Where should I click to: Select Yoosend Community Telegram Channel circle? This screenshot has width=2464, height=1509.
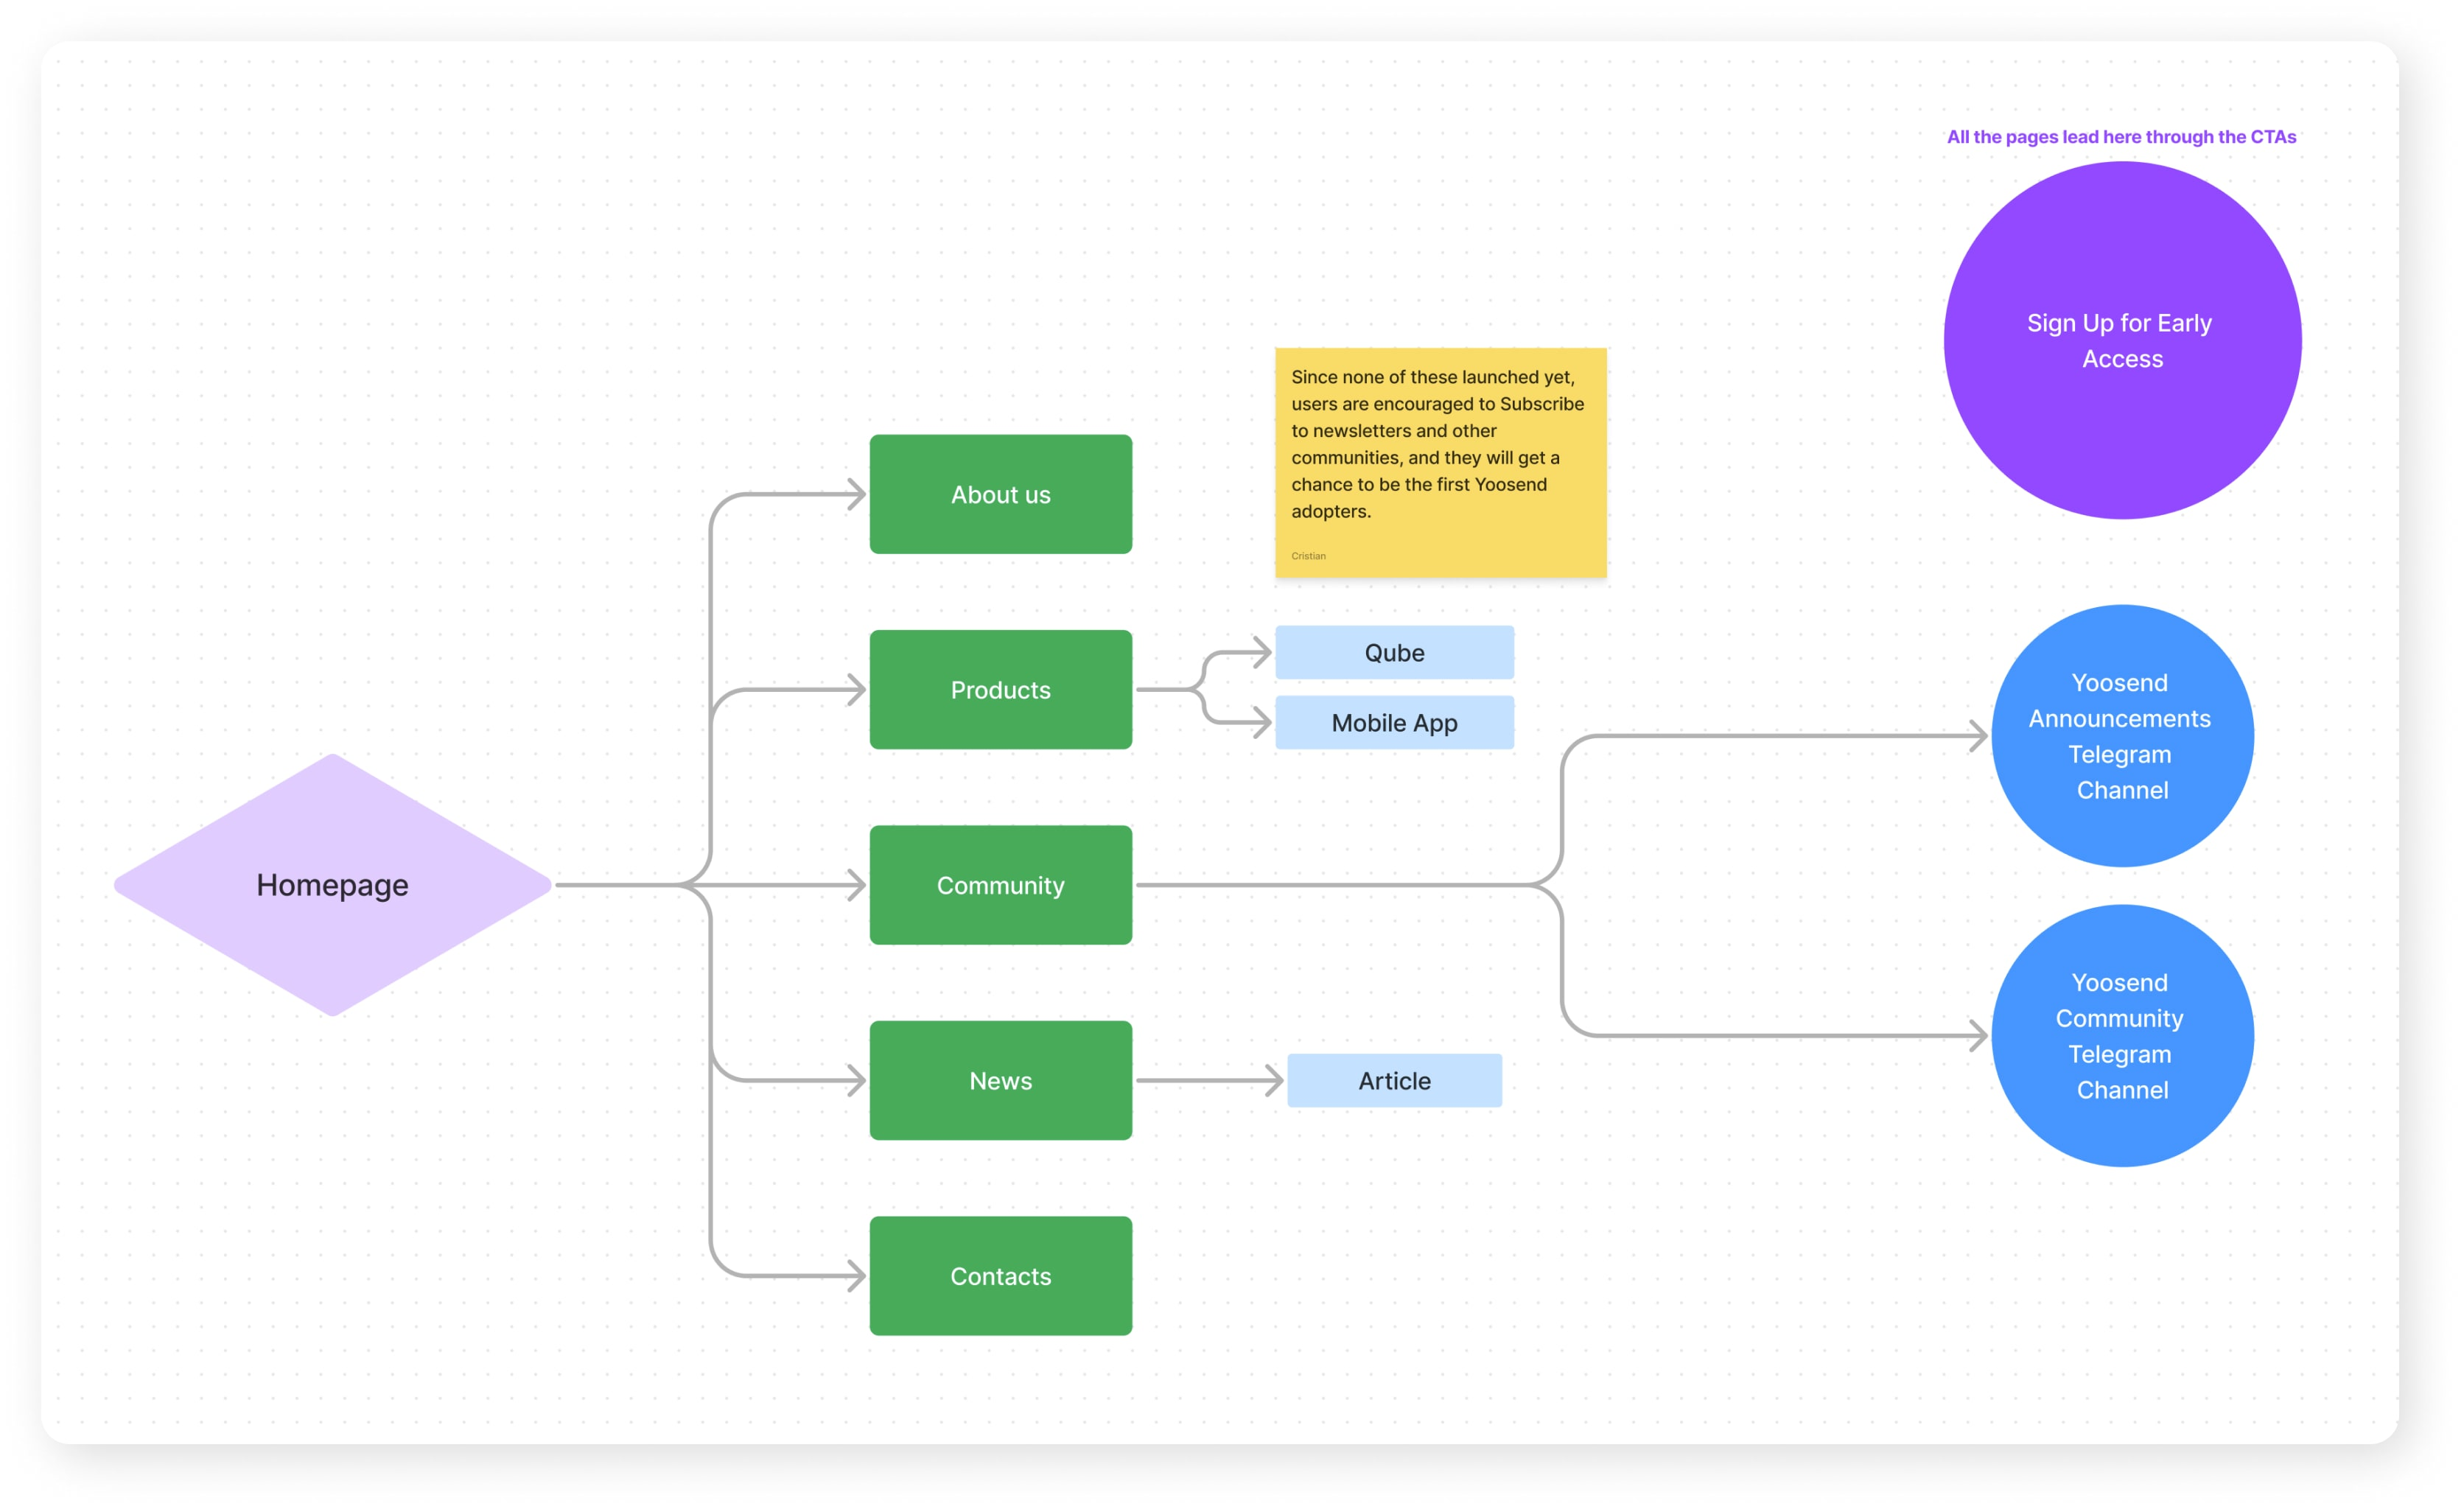2122,1036
